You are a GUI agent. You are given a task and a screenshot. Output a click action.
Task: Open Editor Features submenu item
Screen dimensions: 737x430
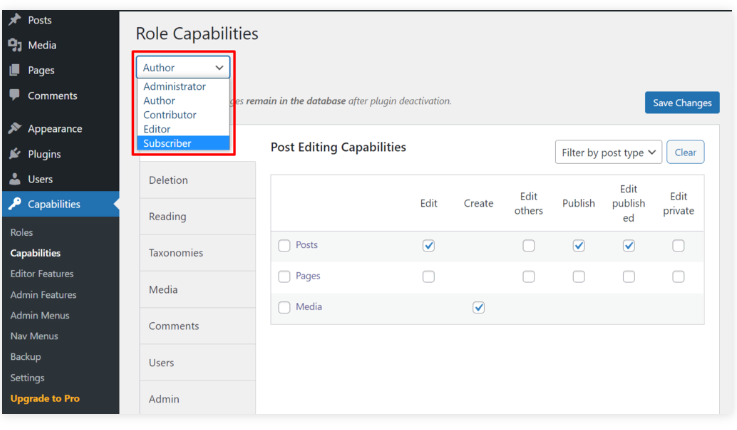[42, 274]
